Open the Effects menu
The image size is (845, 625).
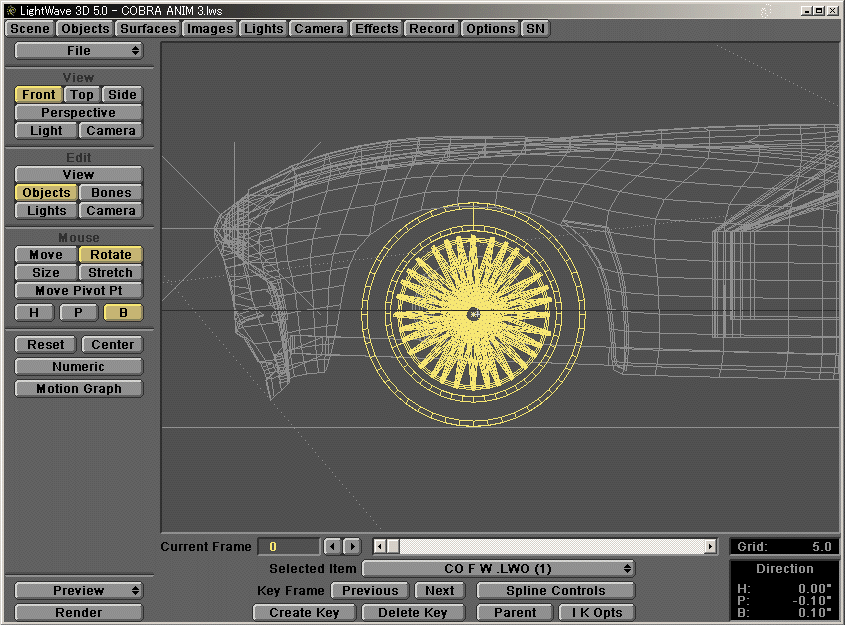click(376, 28)
